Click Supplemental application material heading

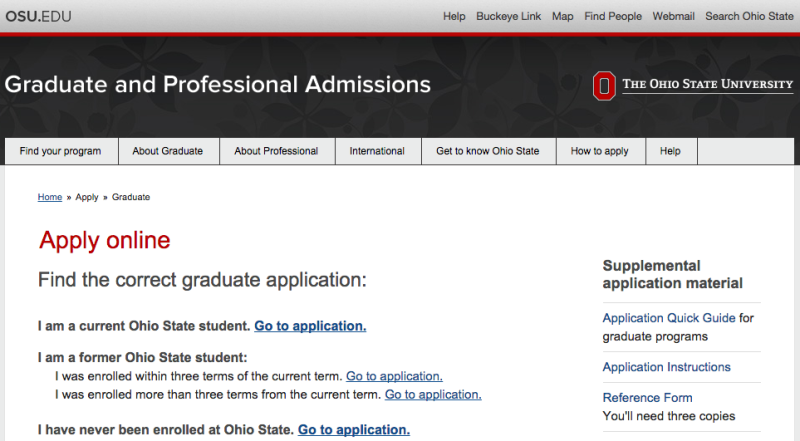coord(672,275)
